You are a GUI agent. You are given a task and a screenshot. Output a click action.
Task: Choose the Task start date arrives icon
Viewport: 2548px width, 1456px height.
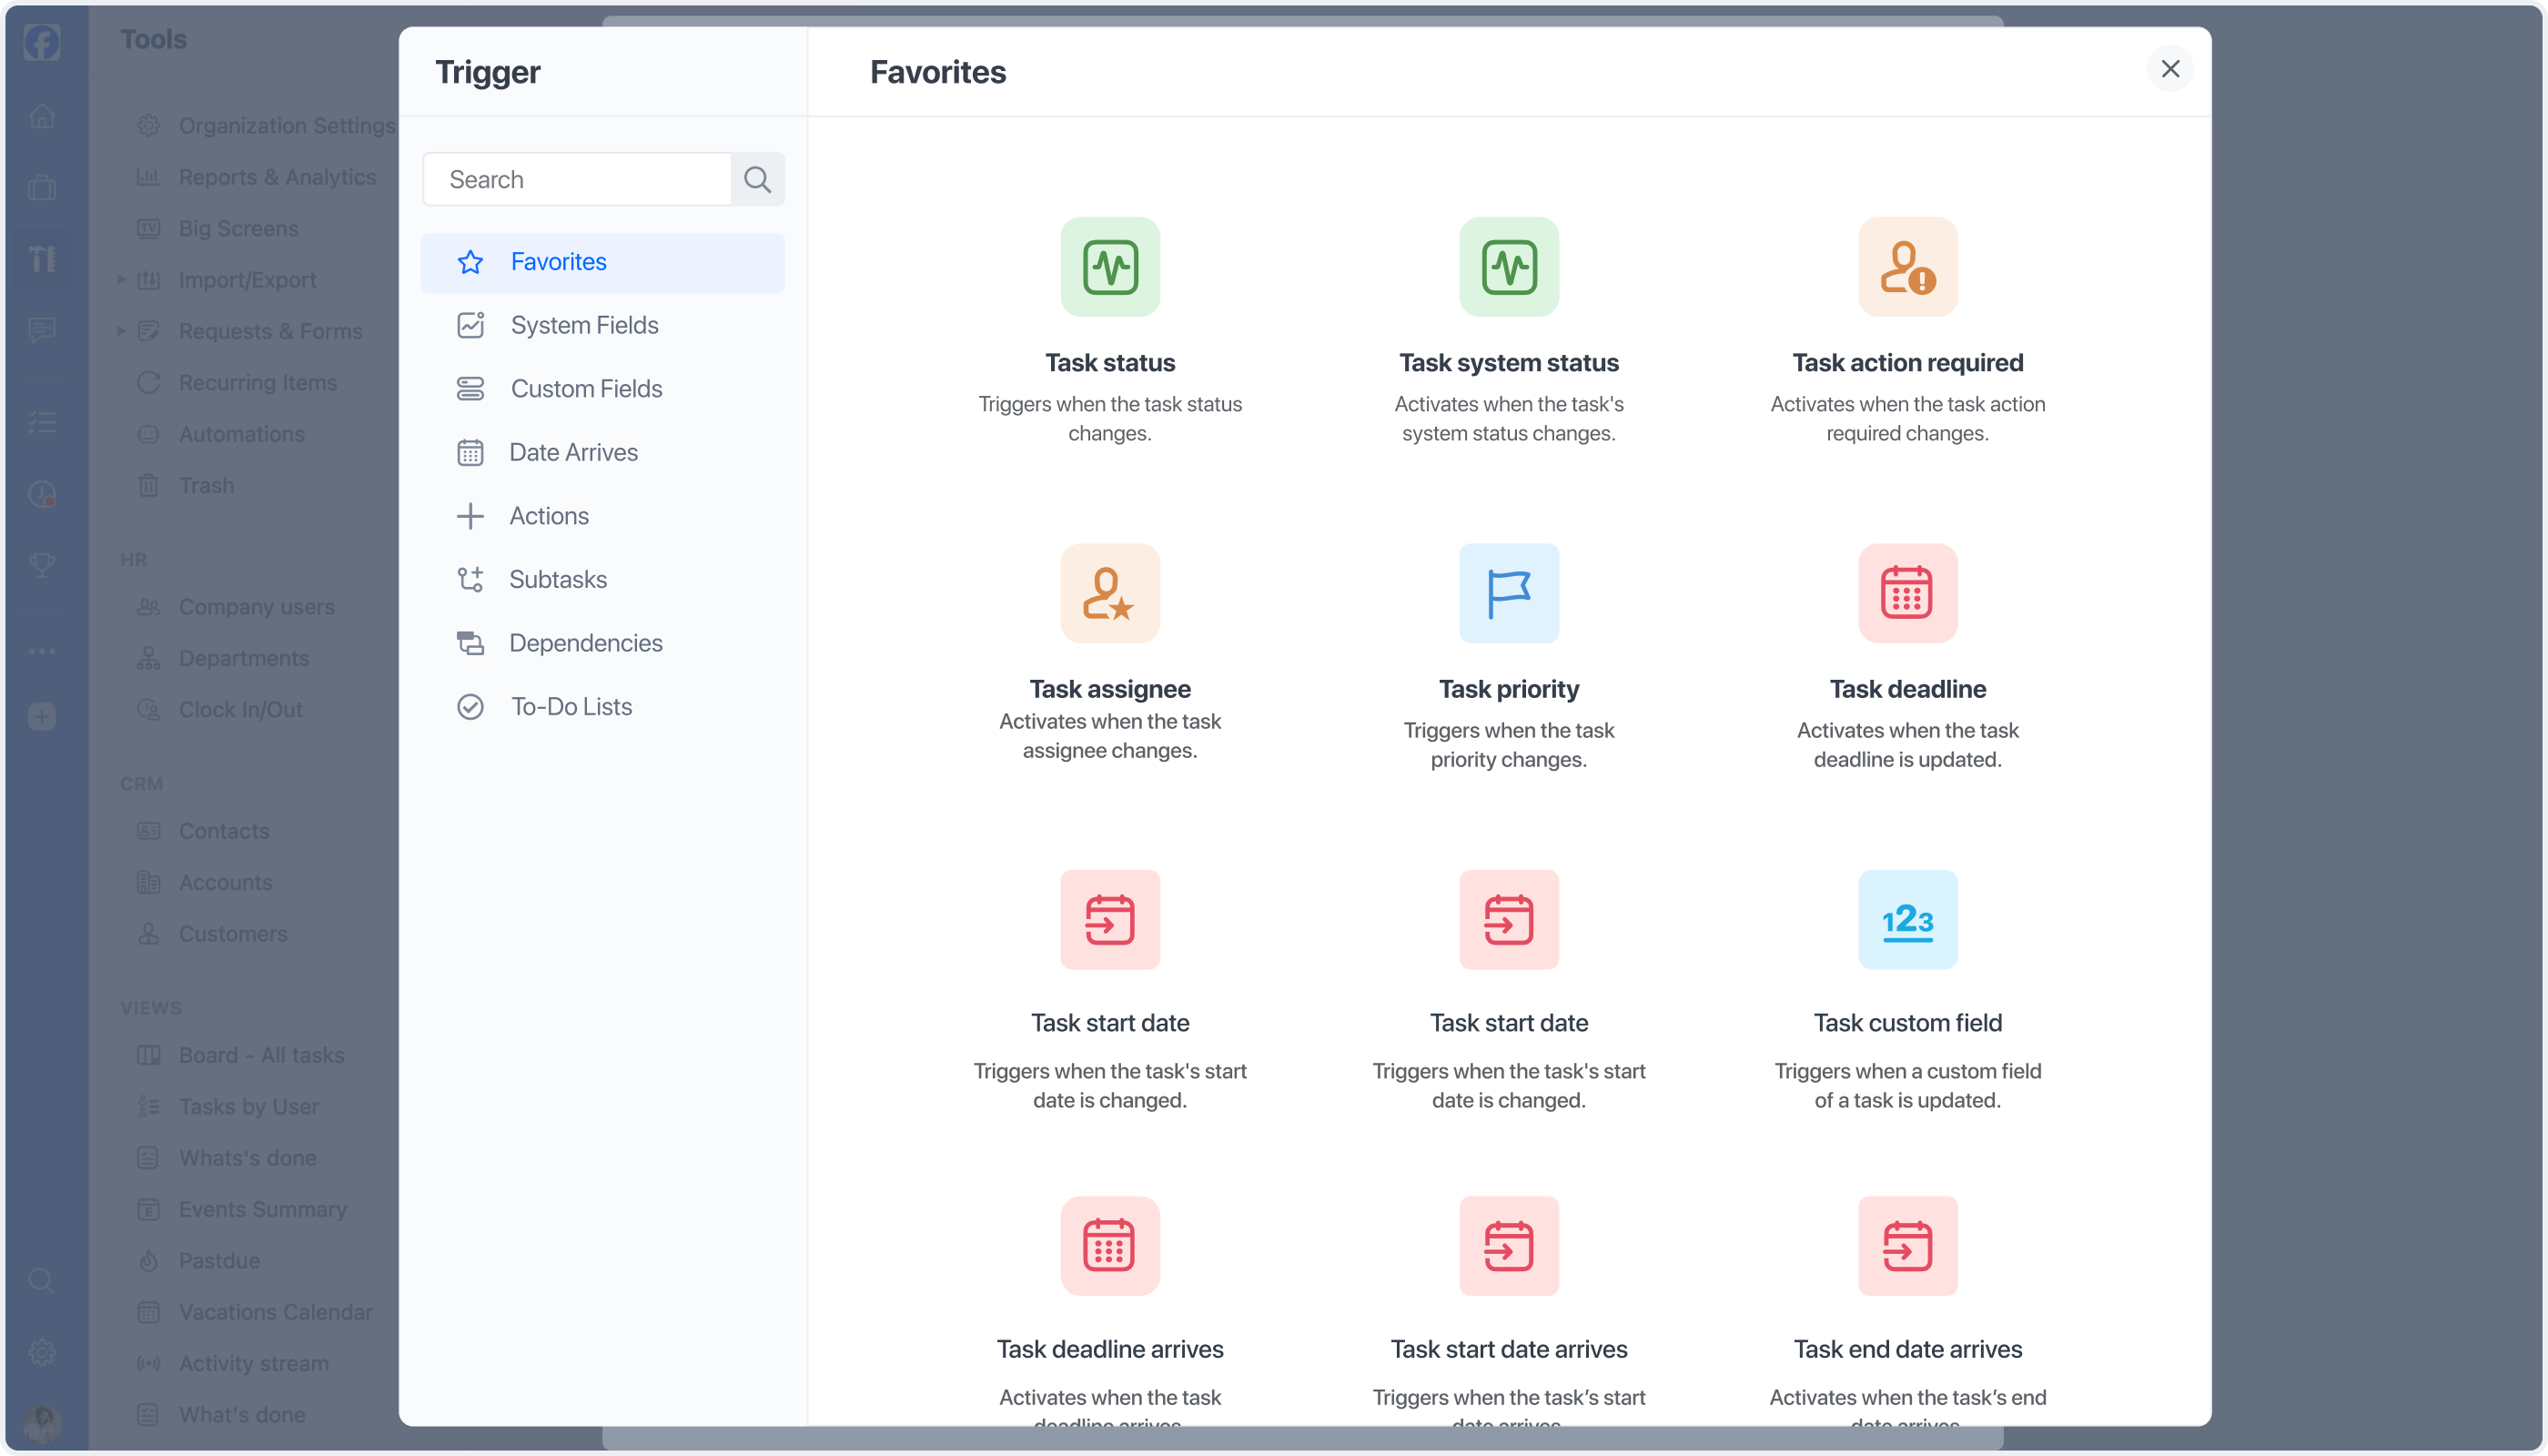(x=1508, y=1245)
